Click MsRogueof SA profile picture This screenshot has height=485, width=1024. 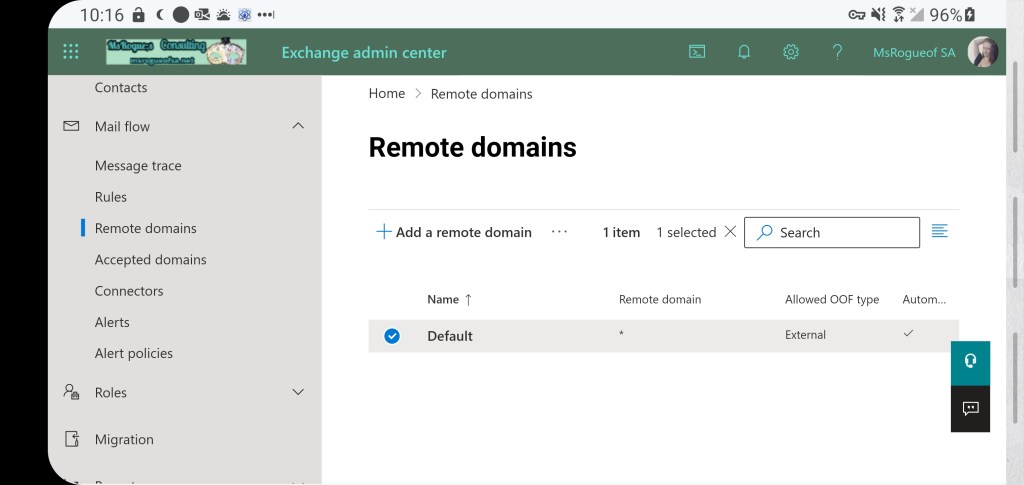pos(983,52)
